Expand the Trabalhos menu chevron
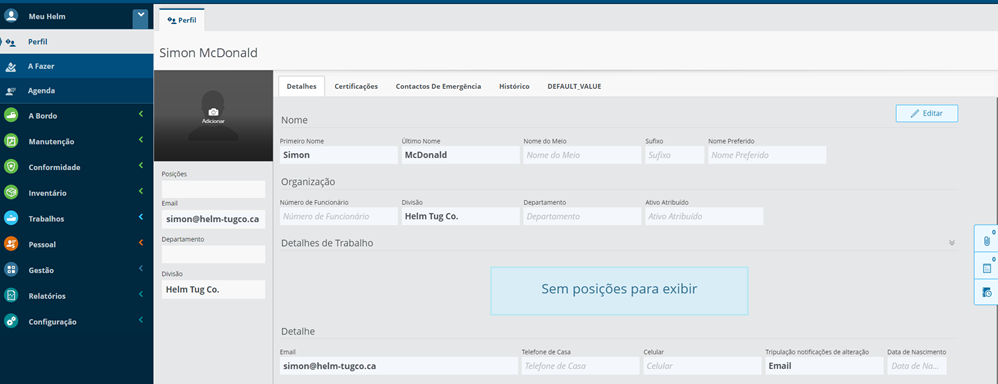This screenshot has height=384, width=998. tap(141, 218)
